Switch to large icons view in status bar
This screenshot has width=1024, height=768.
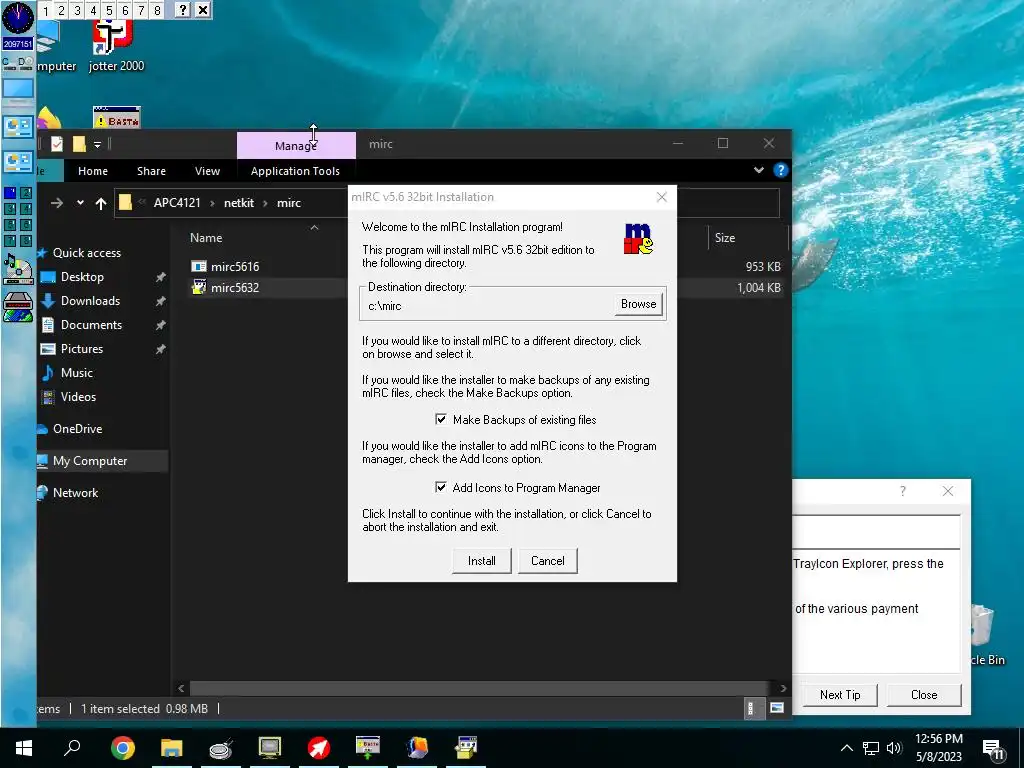click(776, 708)
